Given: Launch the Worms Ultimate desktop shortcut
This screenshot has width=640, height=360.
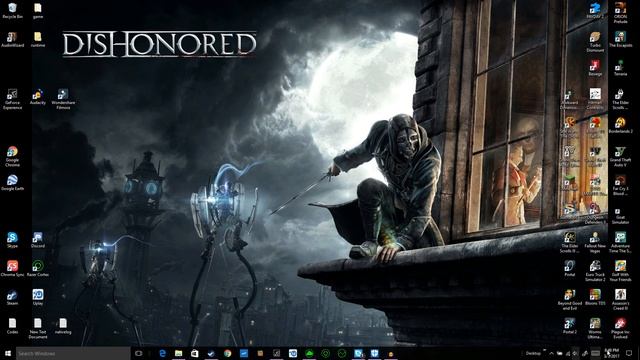Looking at the screenshot, I should pos(595,329).
